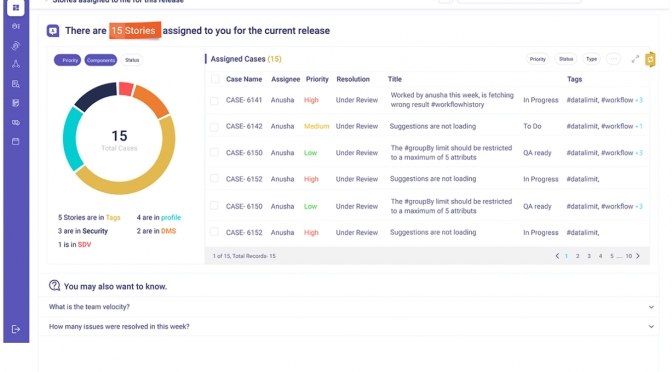Select the Status chart filter tab
This screenshot has width=672, height=372.
[x=132, y=60]
